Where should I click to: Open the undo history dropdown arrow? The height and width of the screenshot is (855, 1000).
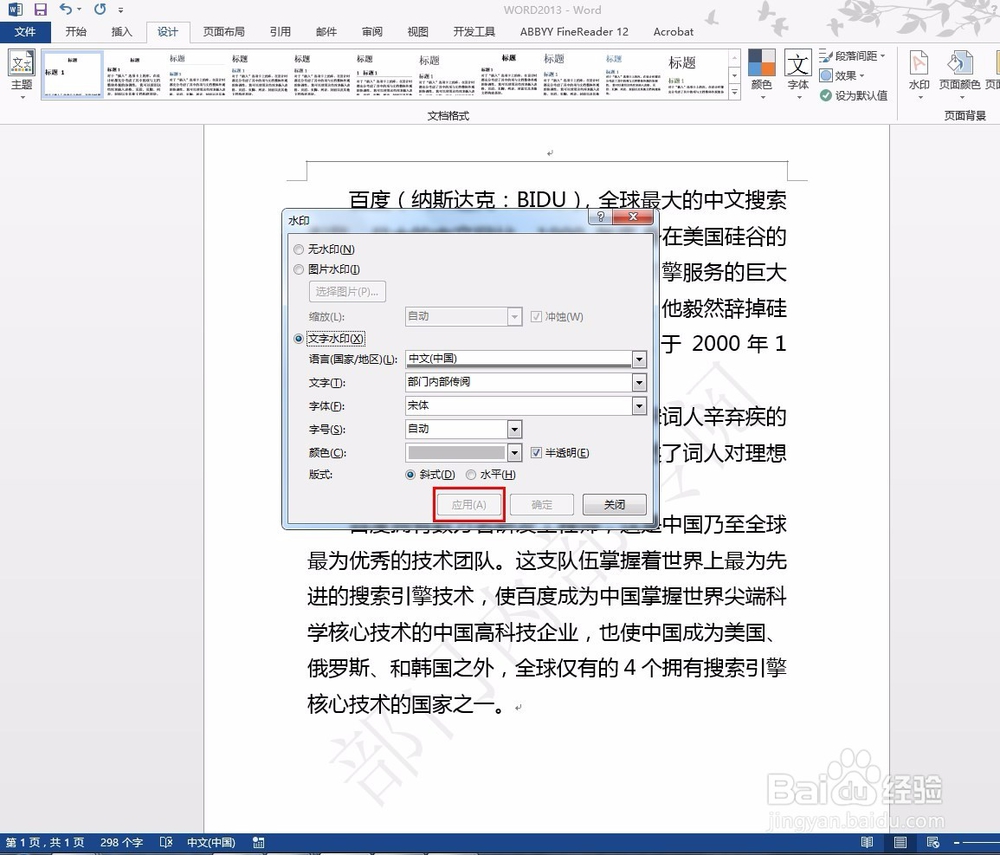tap(79, 9)
